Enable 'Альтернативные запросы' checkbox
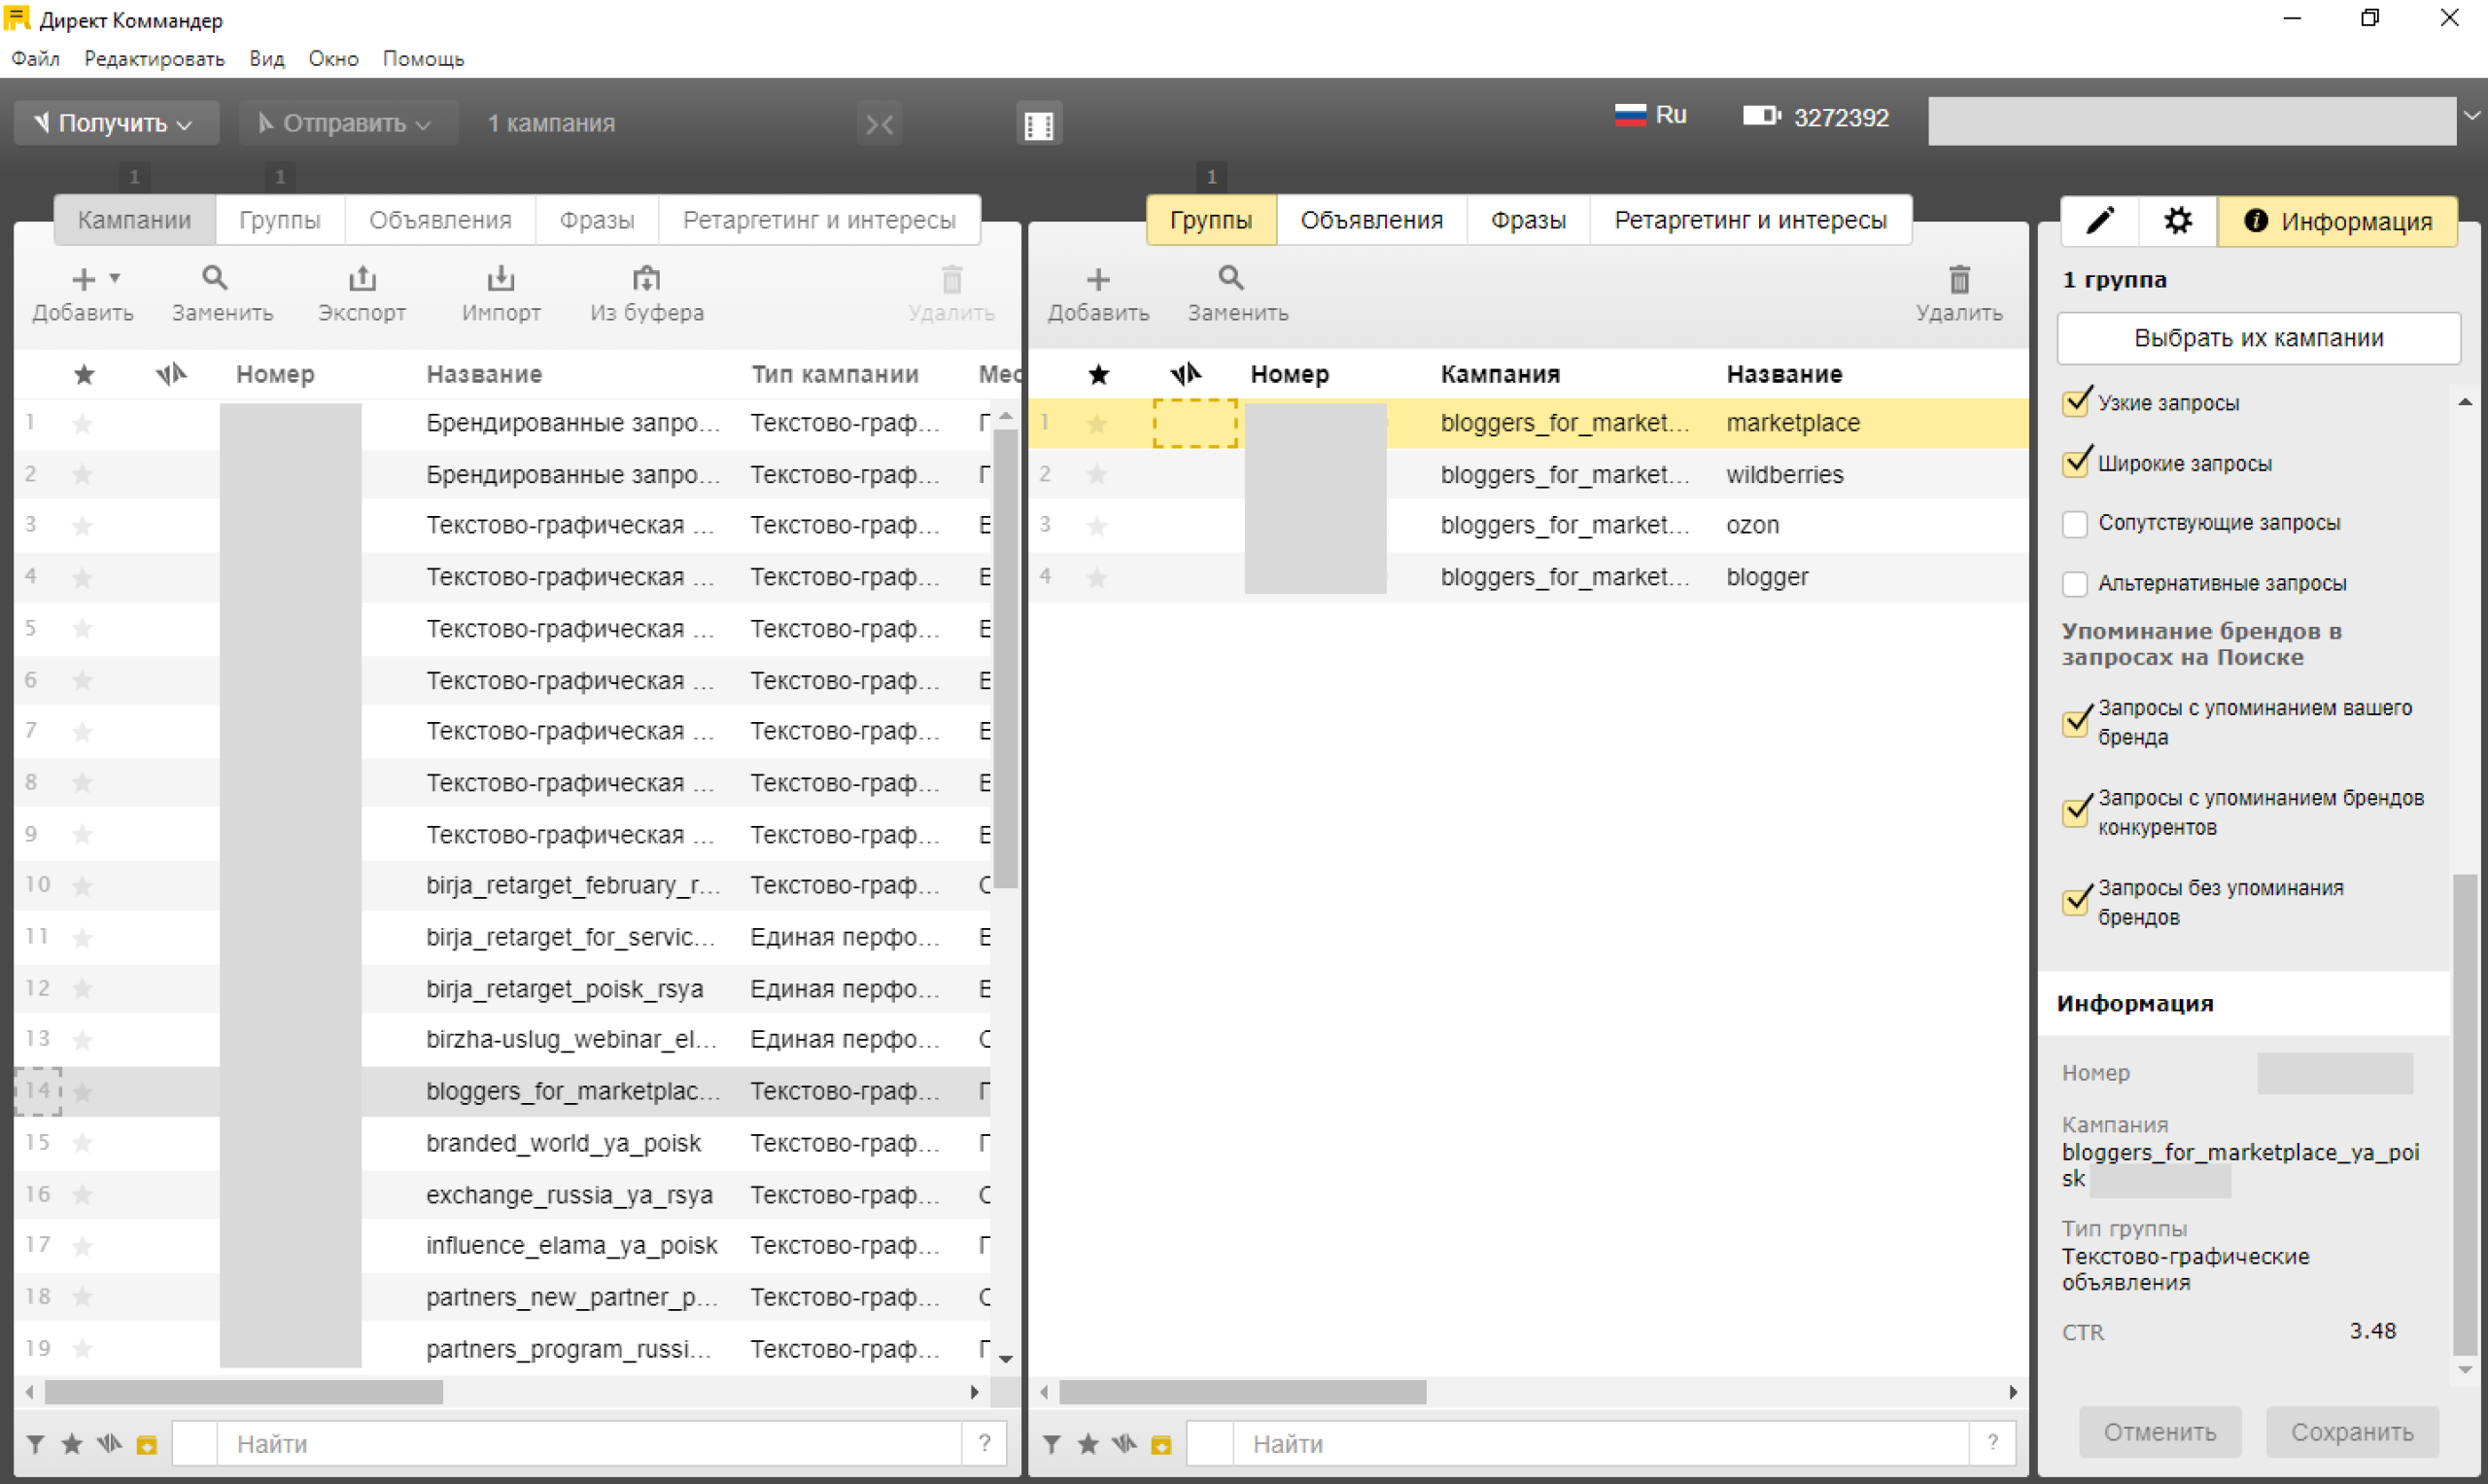 [x=2075, y=584]
